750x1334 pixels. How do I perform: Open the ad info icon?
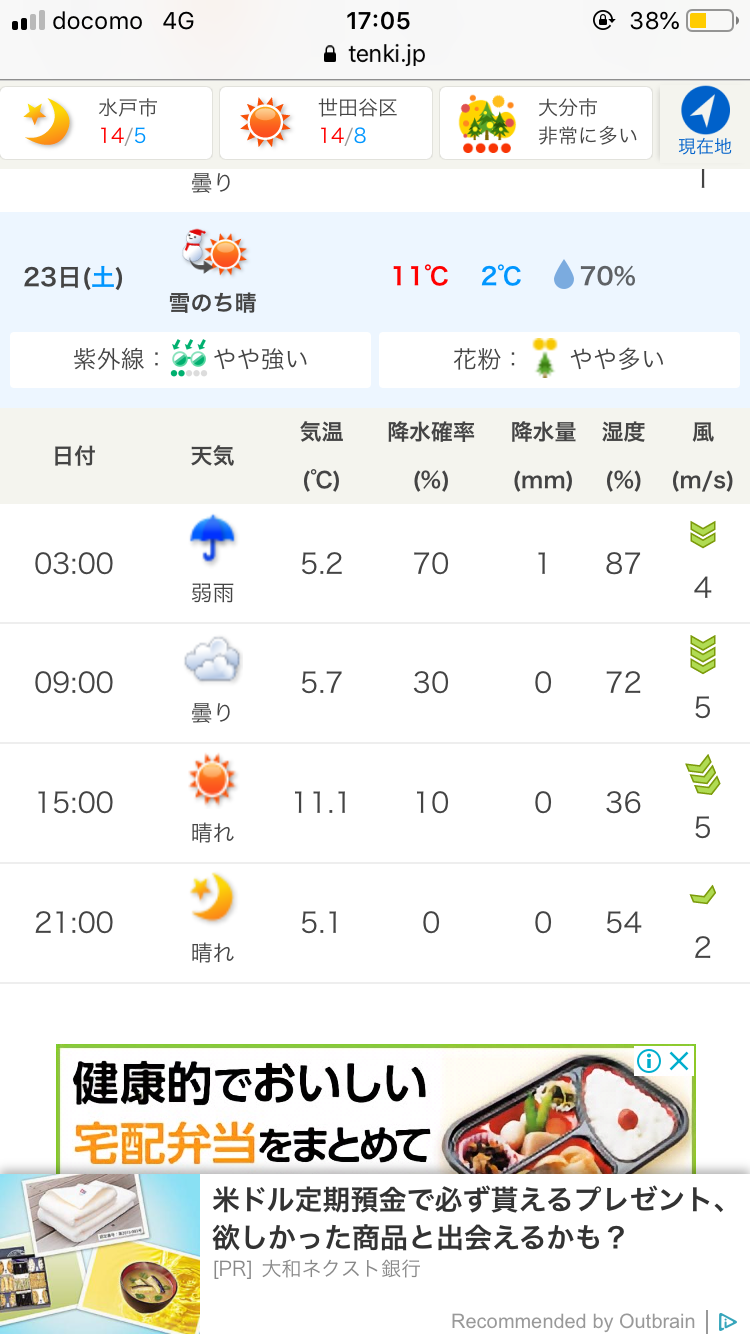click(x=649, y=1062)
